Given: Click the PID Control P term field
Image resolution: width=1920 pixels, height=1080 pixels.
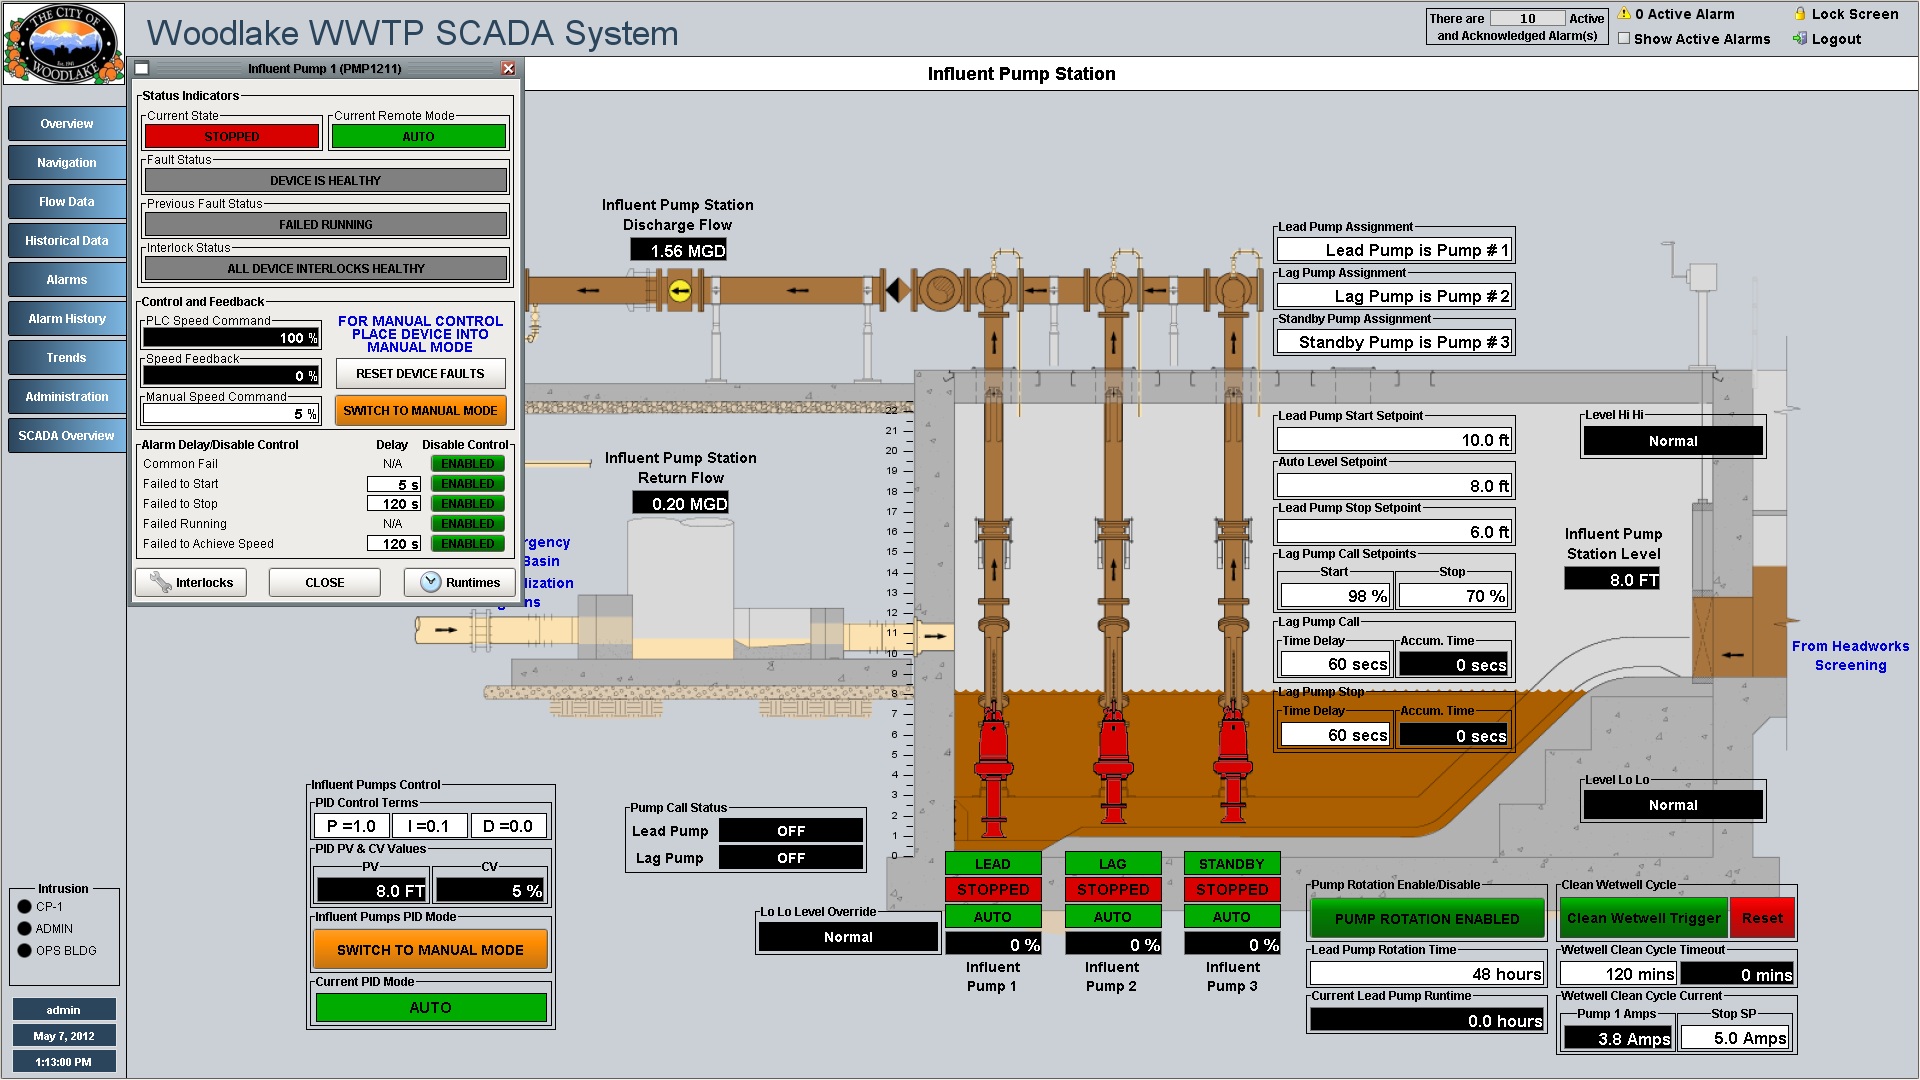Looking at the screenshot, I should point(350,826).
